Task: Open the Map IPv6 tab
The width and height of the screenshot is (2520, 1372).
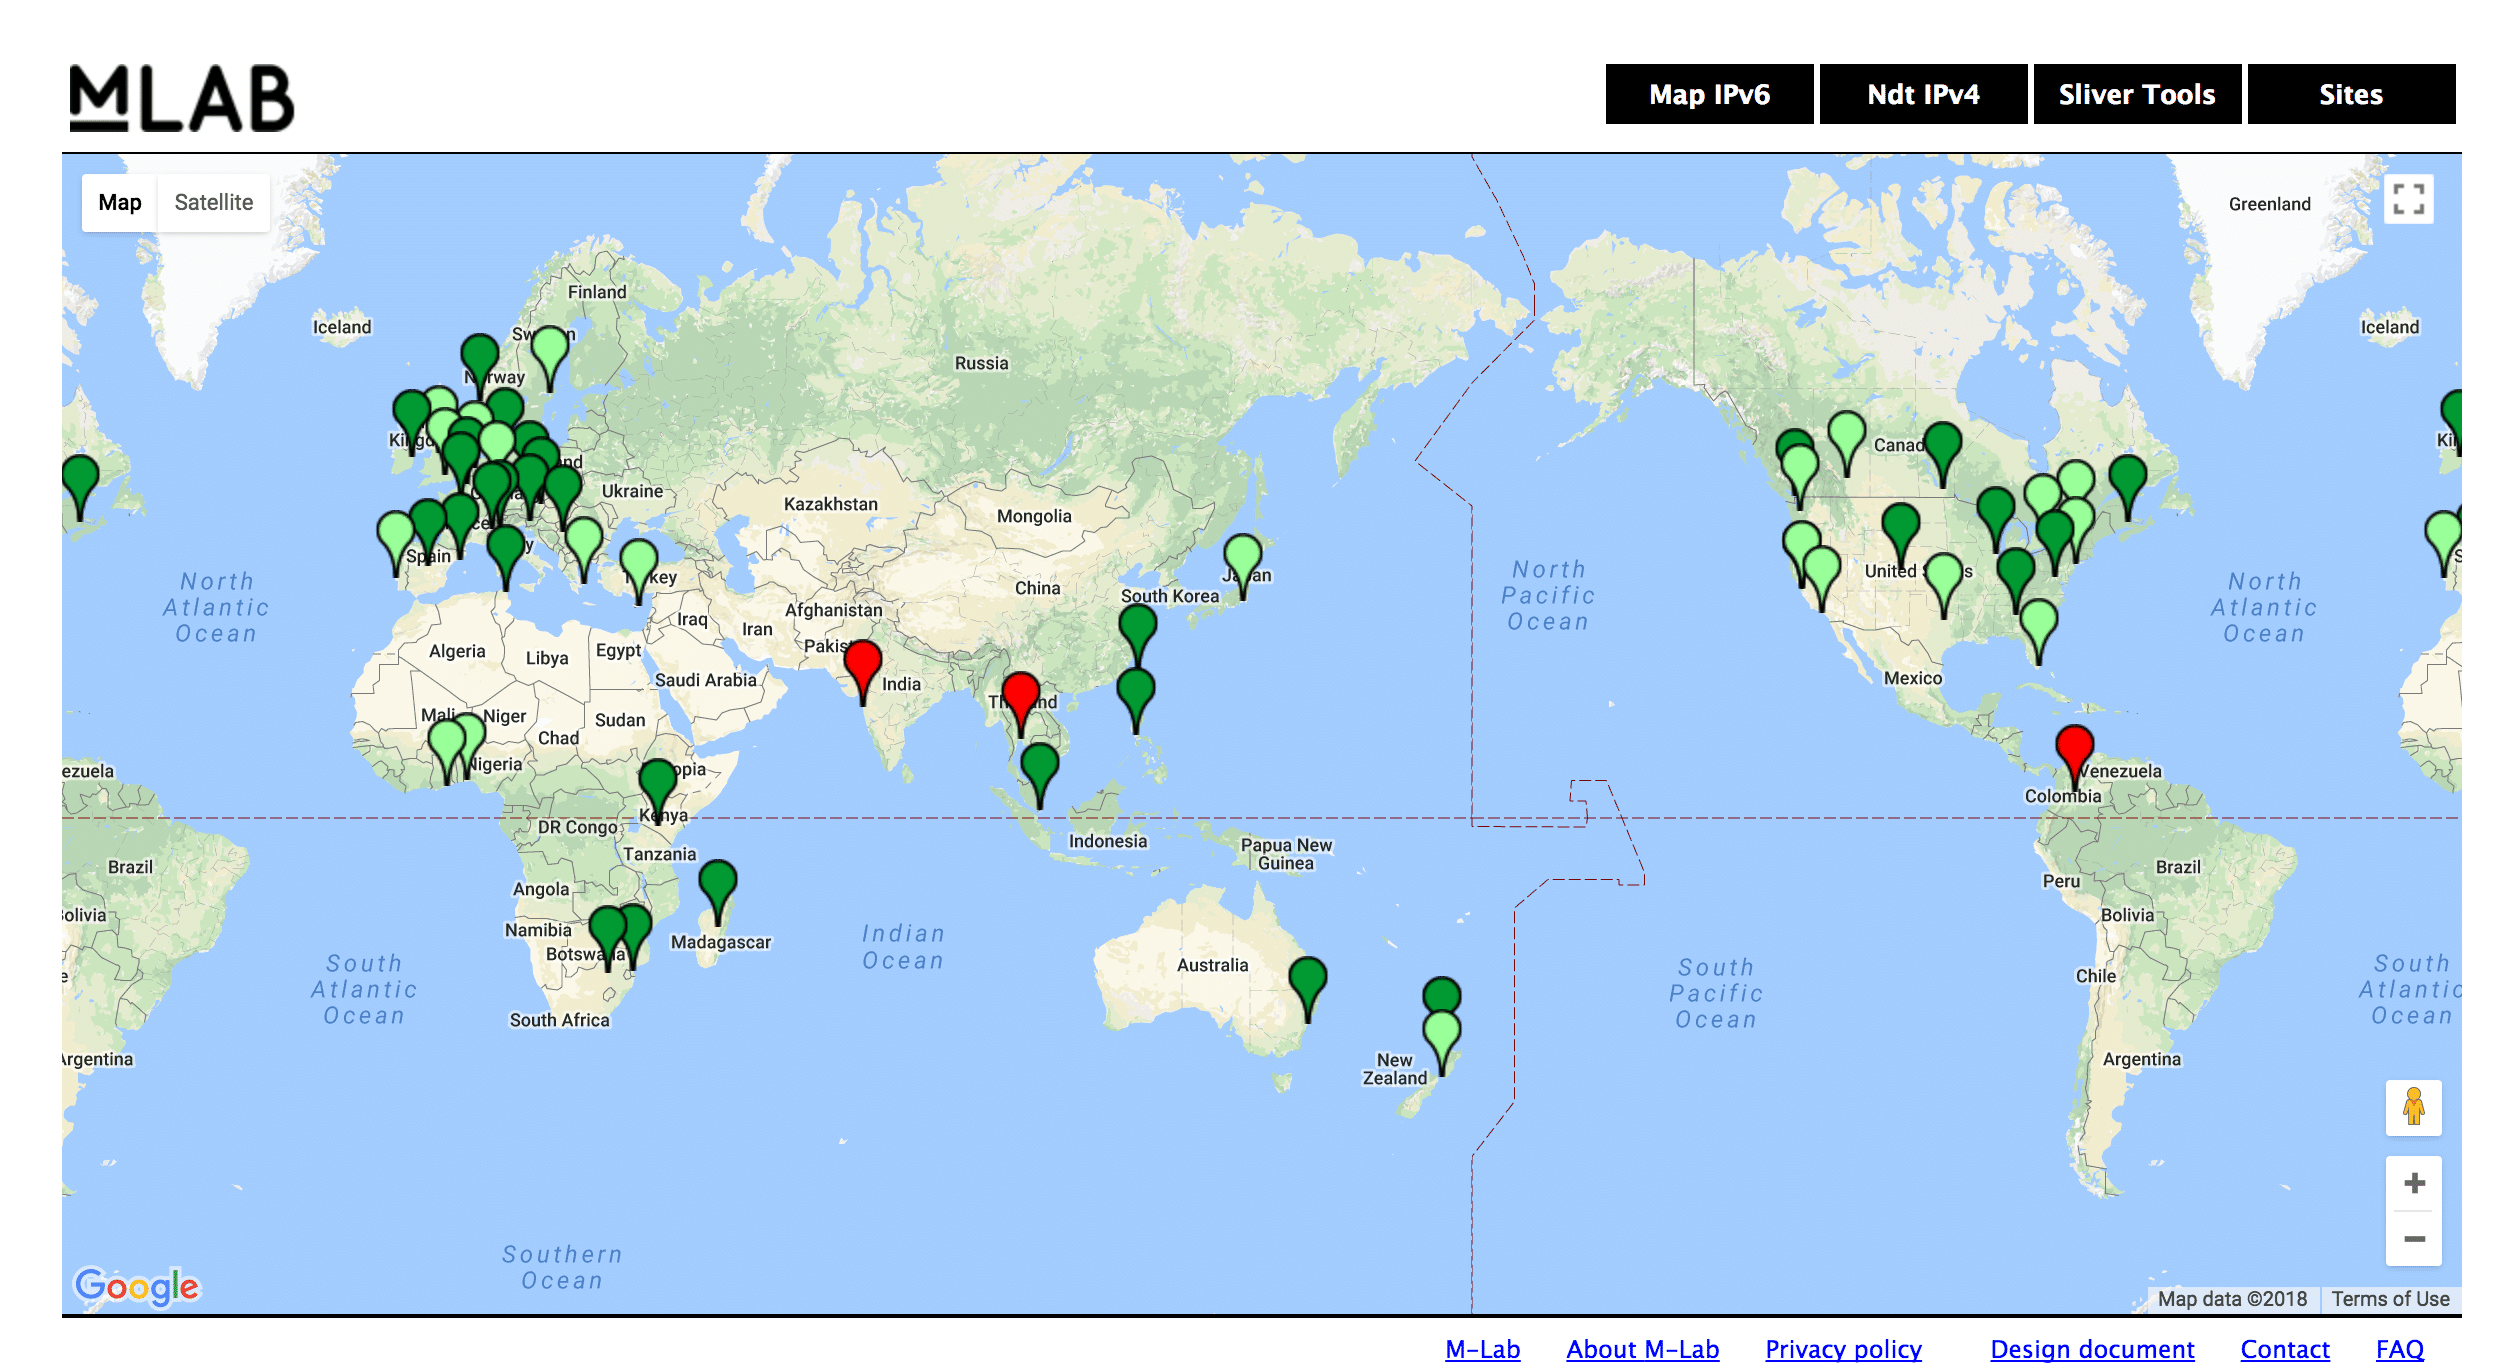Action: pyautogui.click(x=1709, y=95)
